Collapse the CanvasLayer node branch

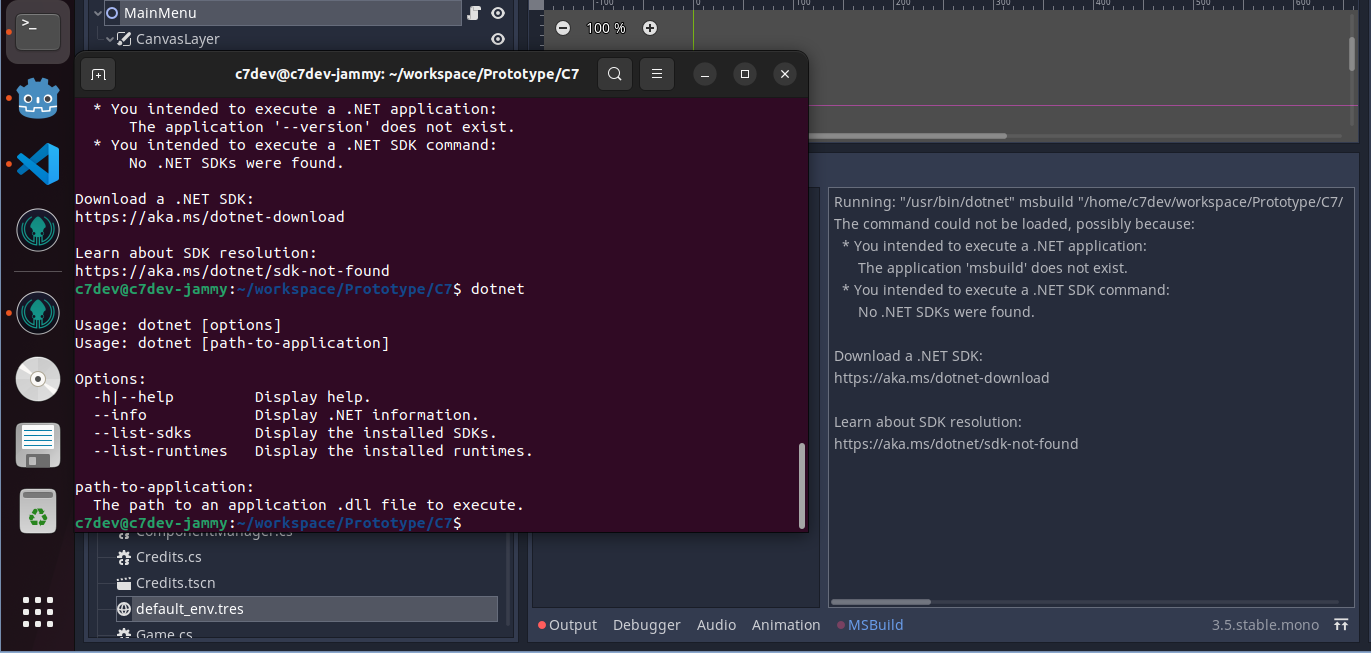(x=109, y=39)
